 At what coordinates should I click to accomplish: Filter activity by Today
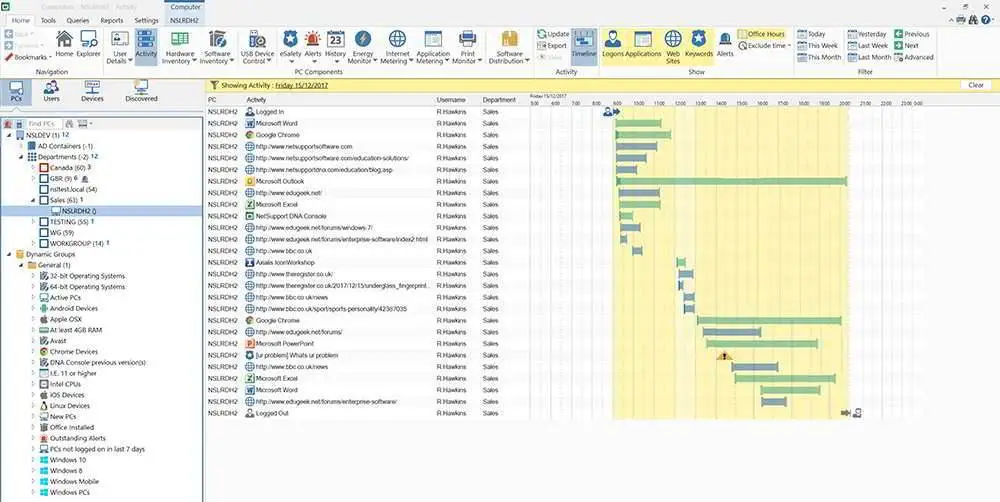tap(811, 34)
